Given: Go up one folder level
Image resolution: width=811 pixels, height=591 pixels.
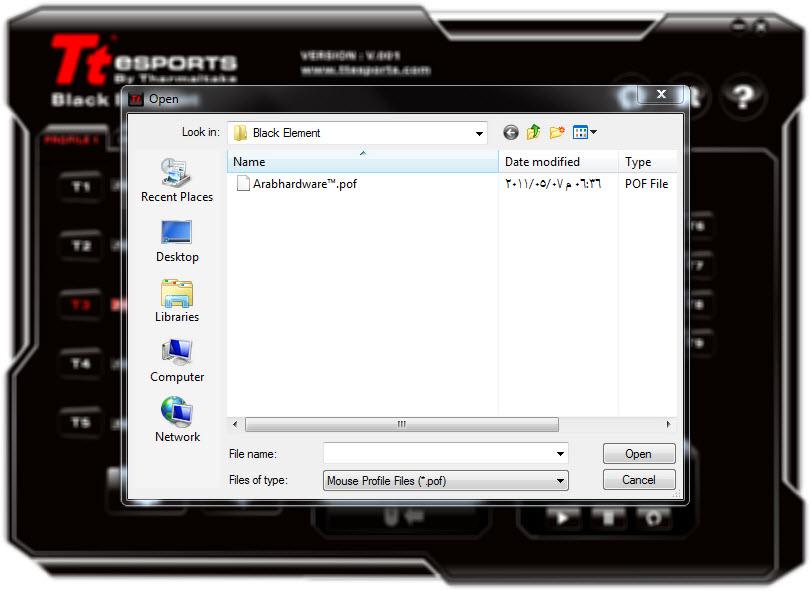Looking at the screenshot, I should point(533,132).
